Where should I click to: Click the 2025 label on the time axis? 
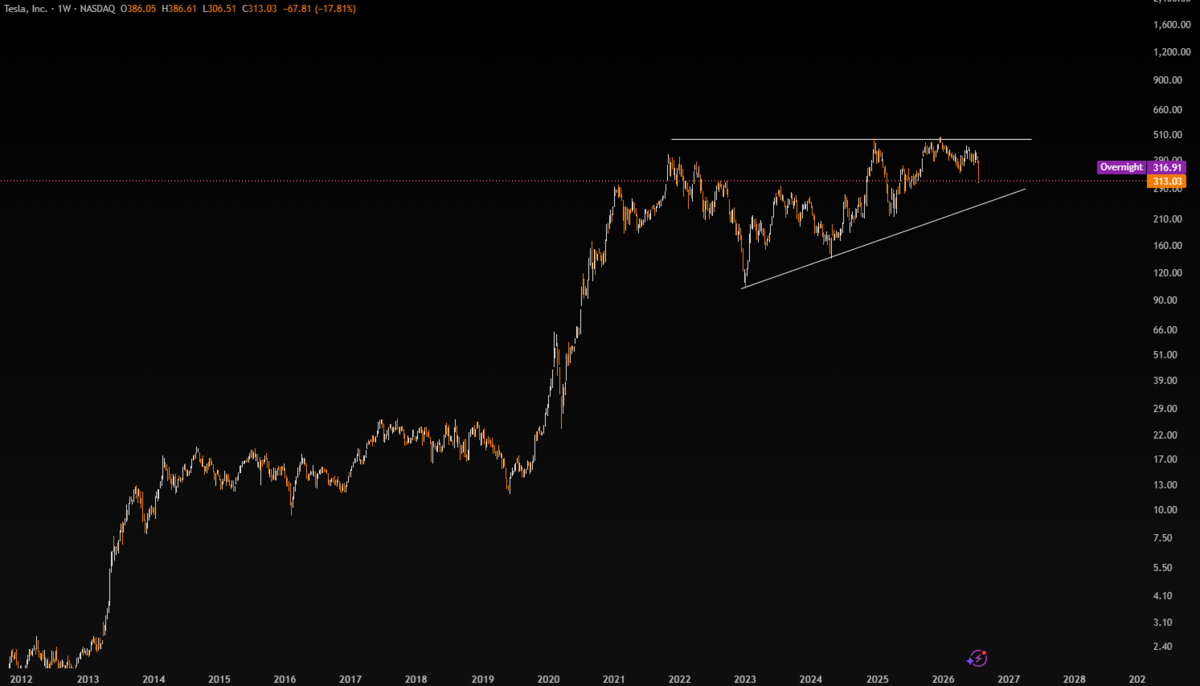[x=877, y=678]
